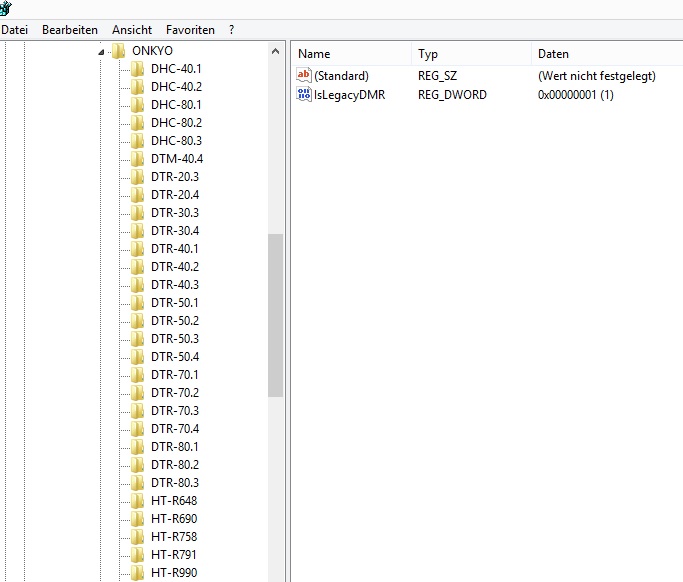Click the Registry Editor app icon in title bar
Screen dimensions: 683x582
(x=5, y=8)
